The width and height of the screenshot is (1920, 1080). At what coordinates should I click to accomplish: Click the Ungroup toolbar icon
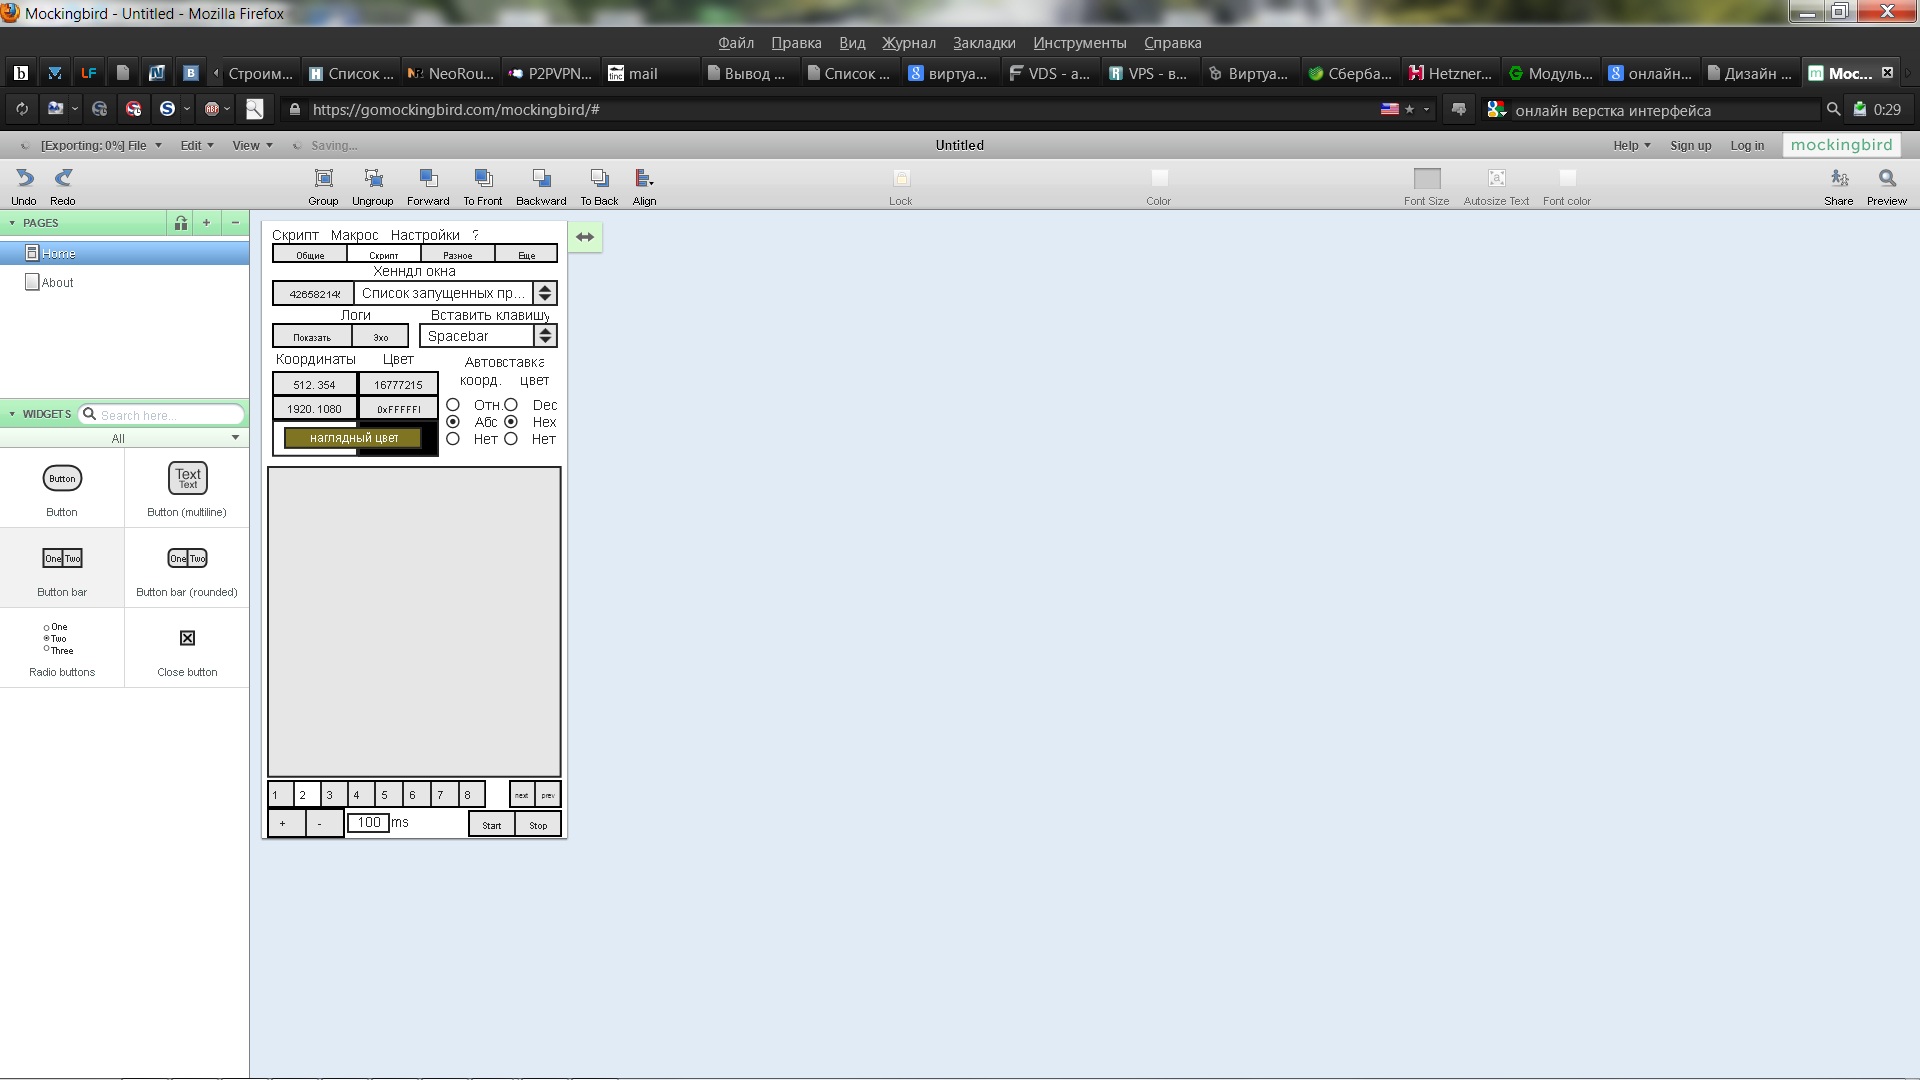373,178
